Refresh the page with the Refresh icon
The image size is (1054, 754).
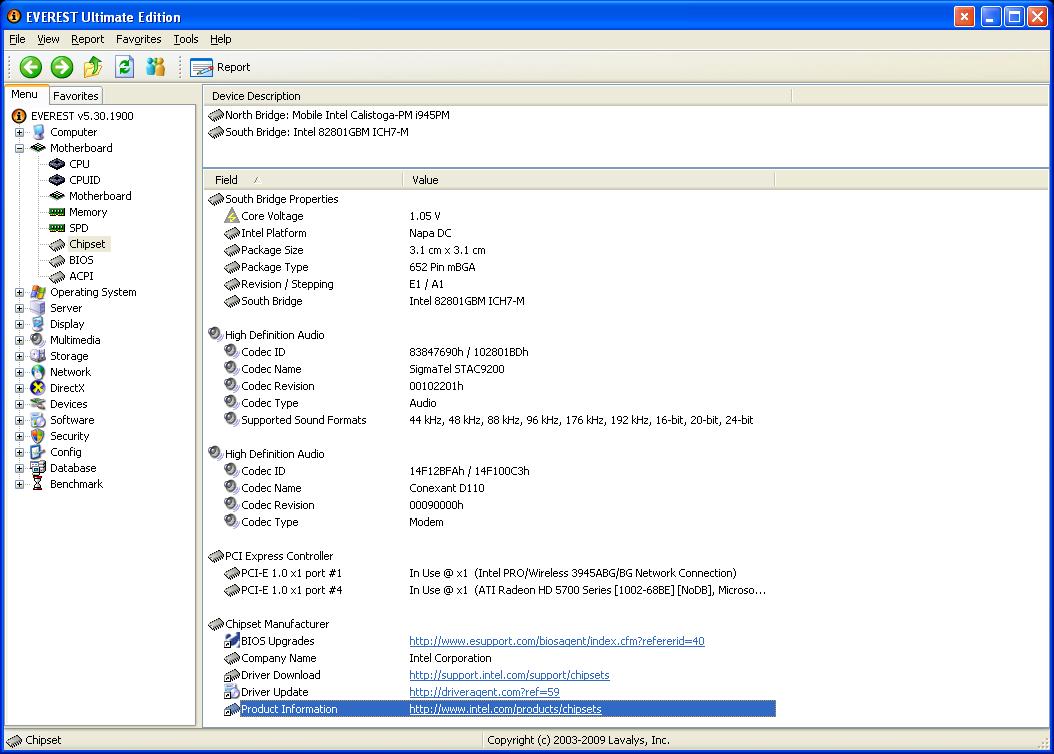tap(124, 67)
